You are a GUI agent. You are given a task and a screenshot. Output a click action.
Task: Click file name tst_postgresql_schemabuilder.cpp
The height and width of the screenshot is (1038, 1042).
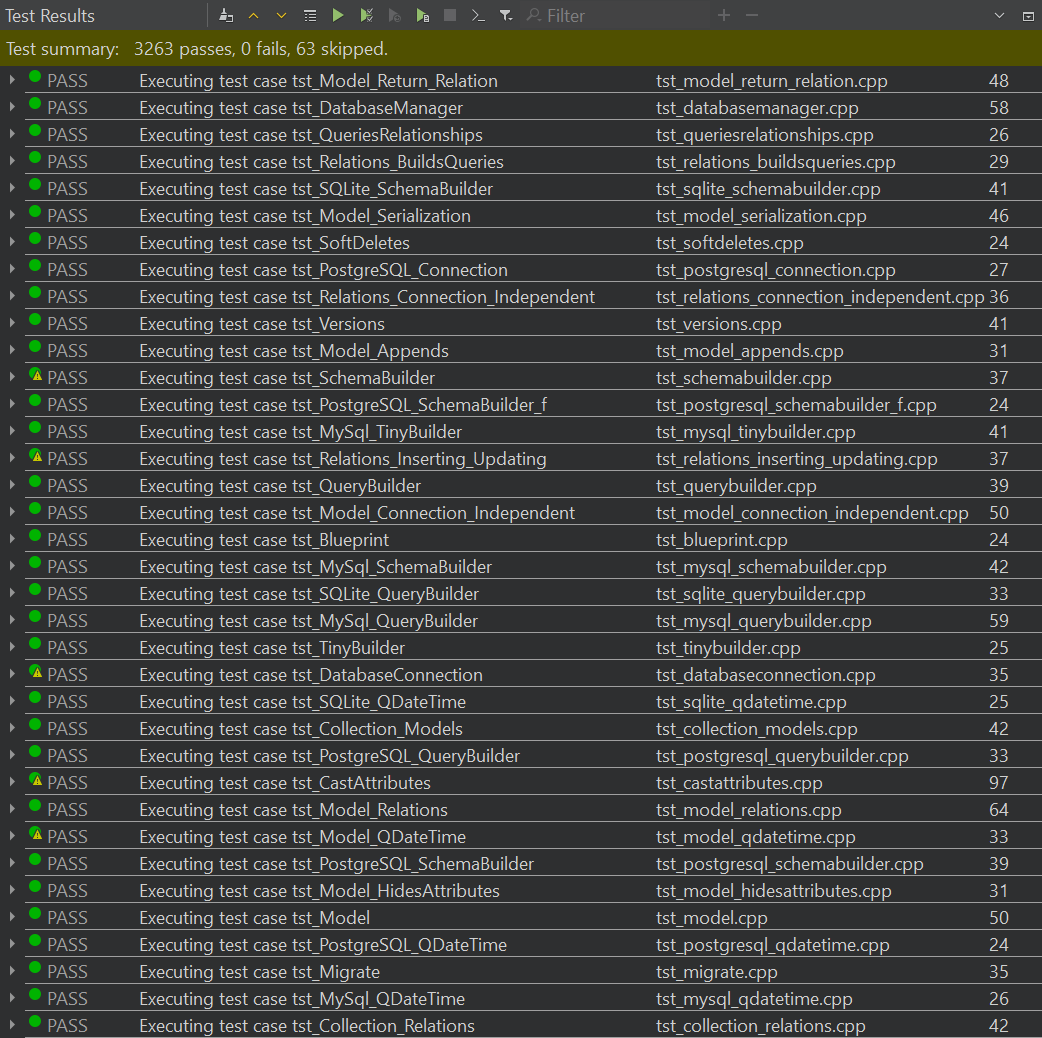click(789, 864)
